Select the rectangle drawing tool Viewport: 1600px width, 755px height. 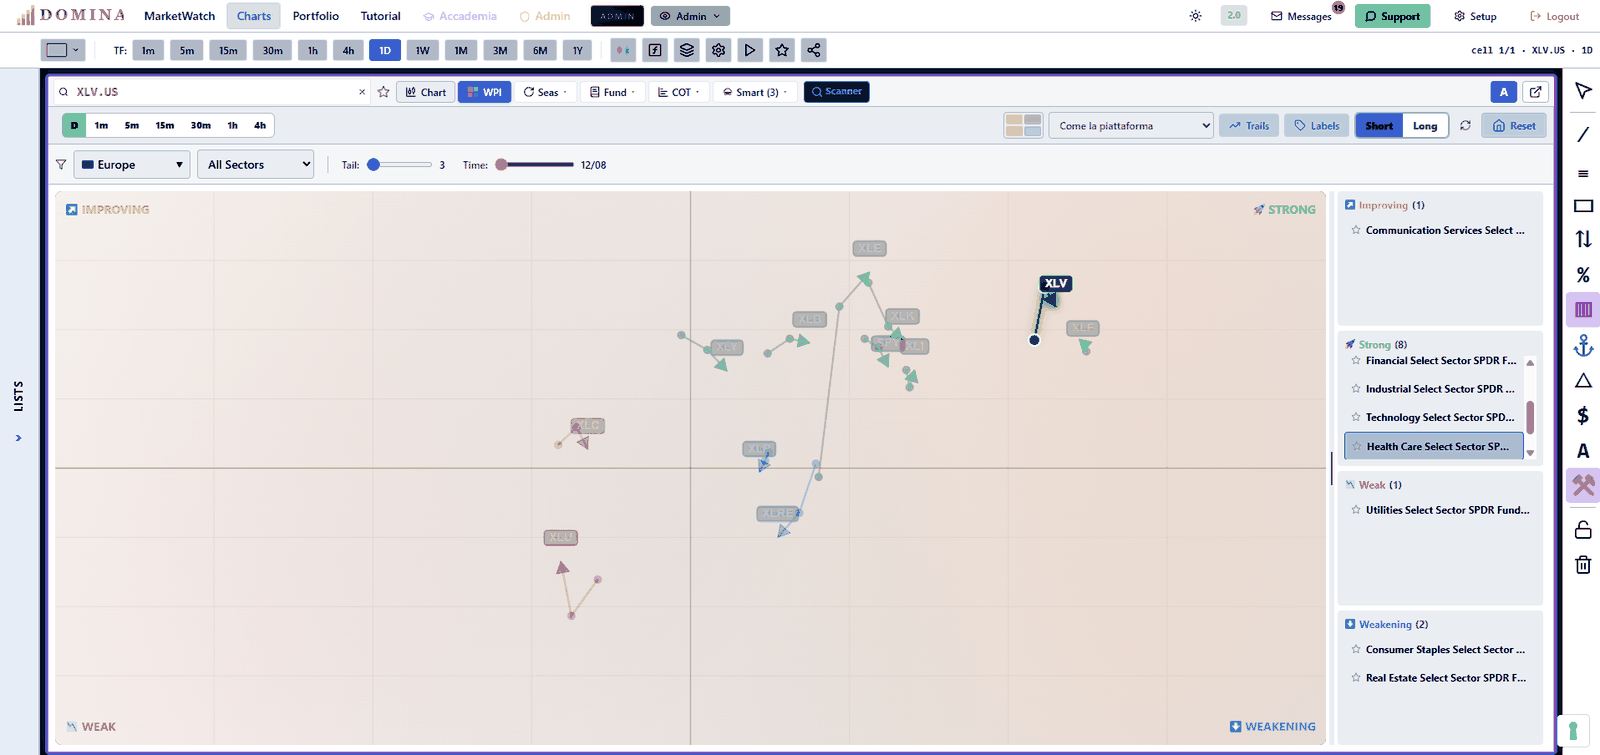tap(1583, 206)
